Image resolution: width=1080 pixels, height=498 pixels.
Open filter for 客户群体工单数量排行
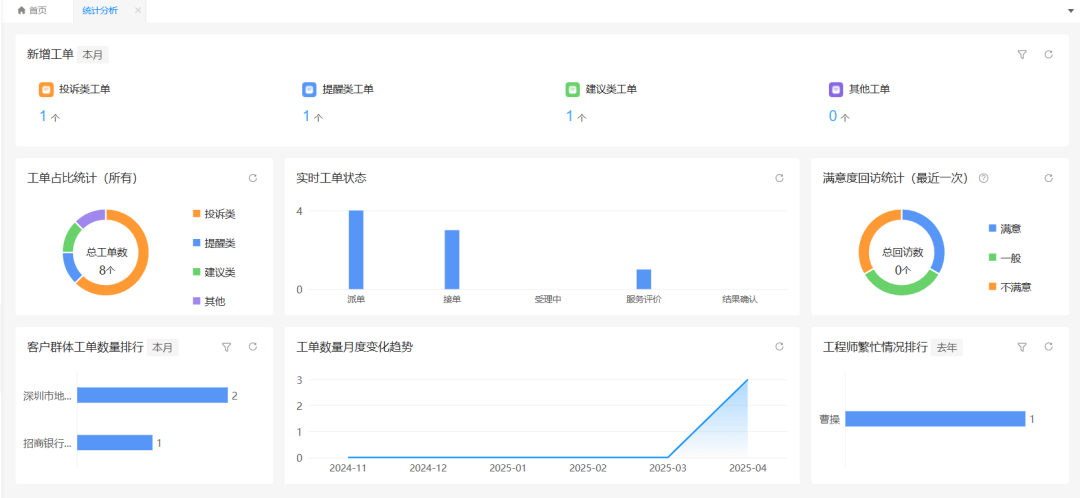226,347
